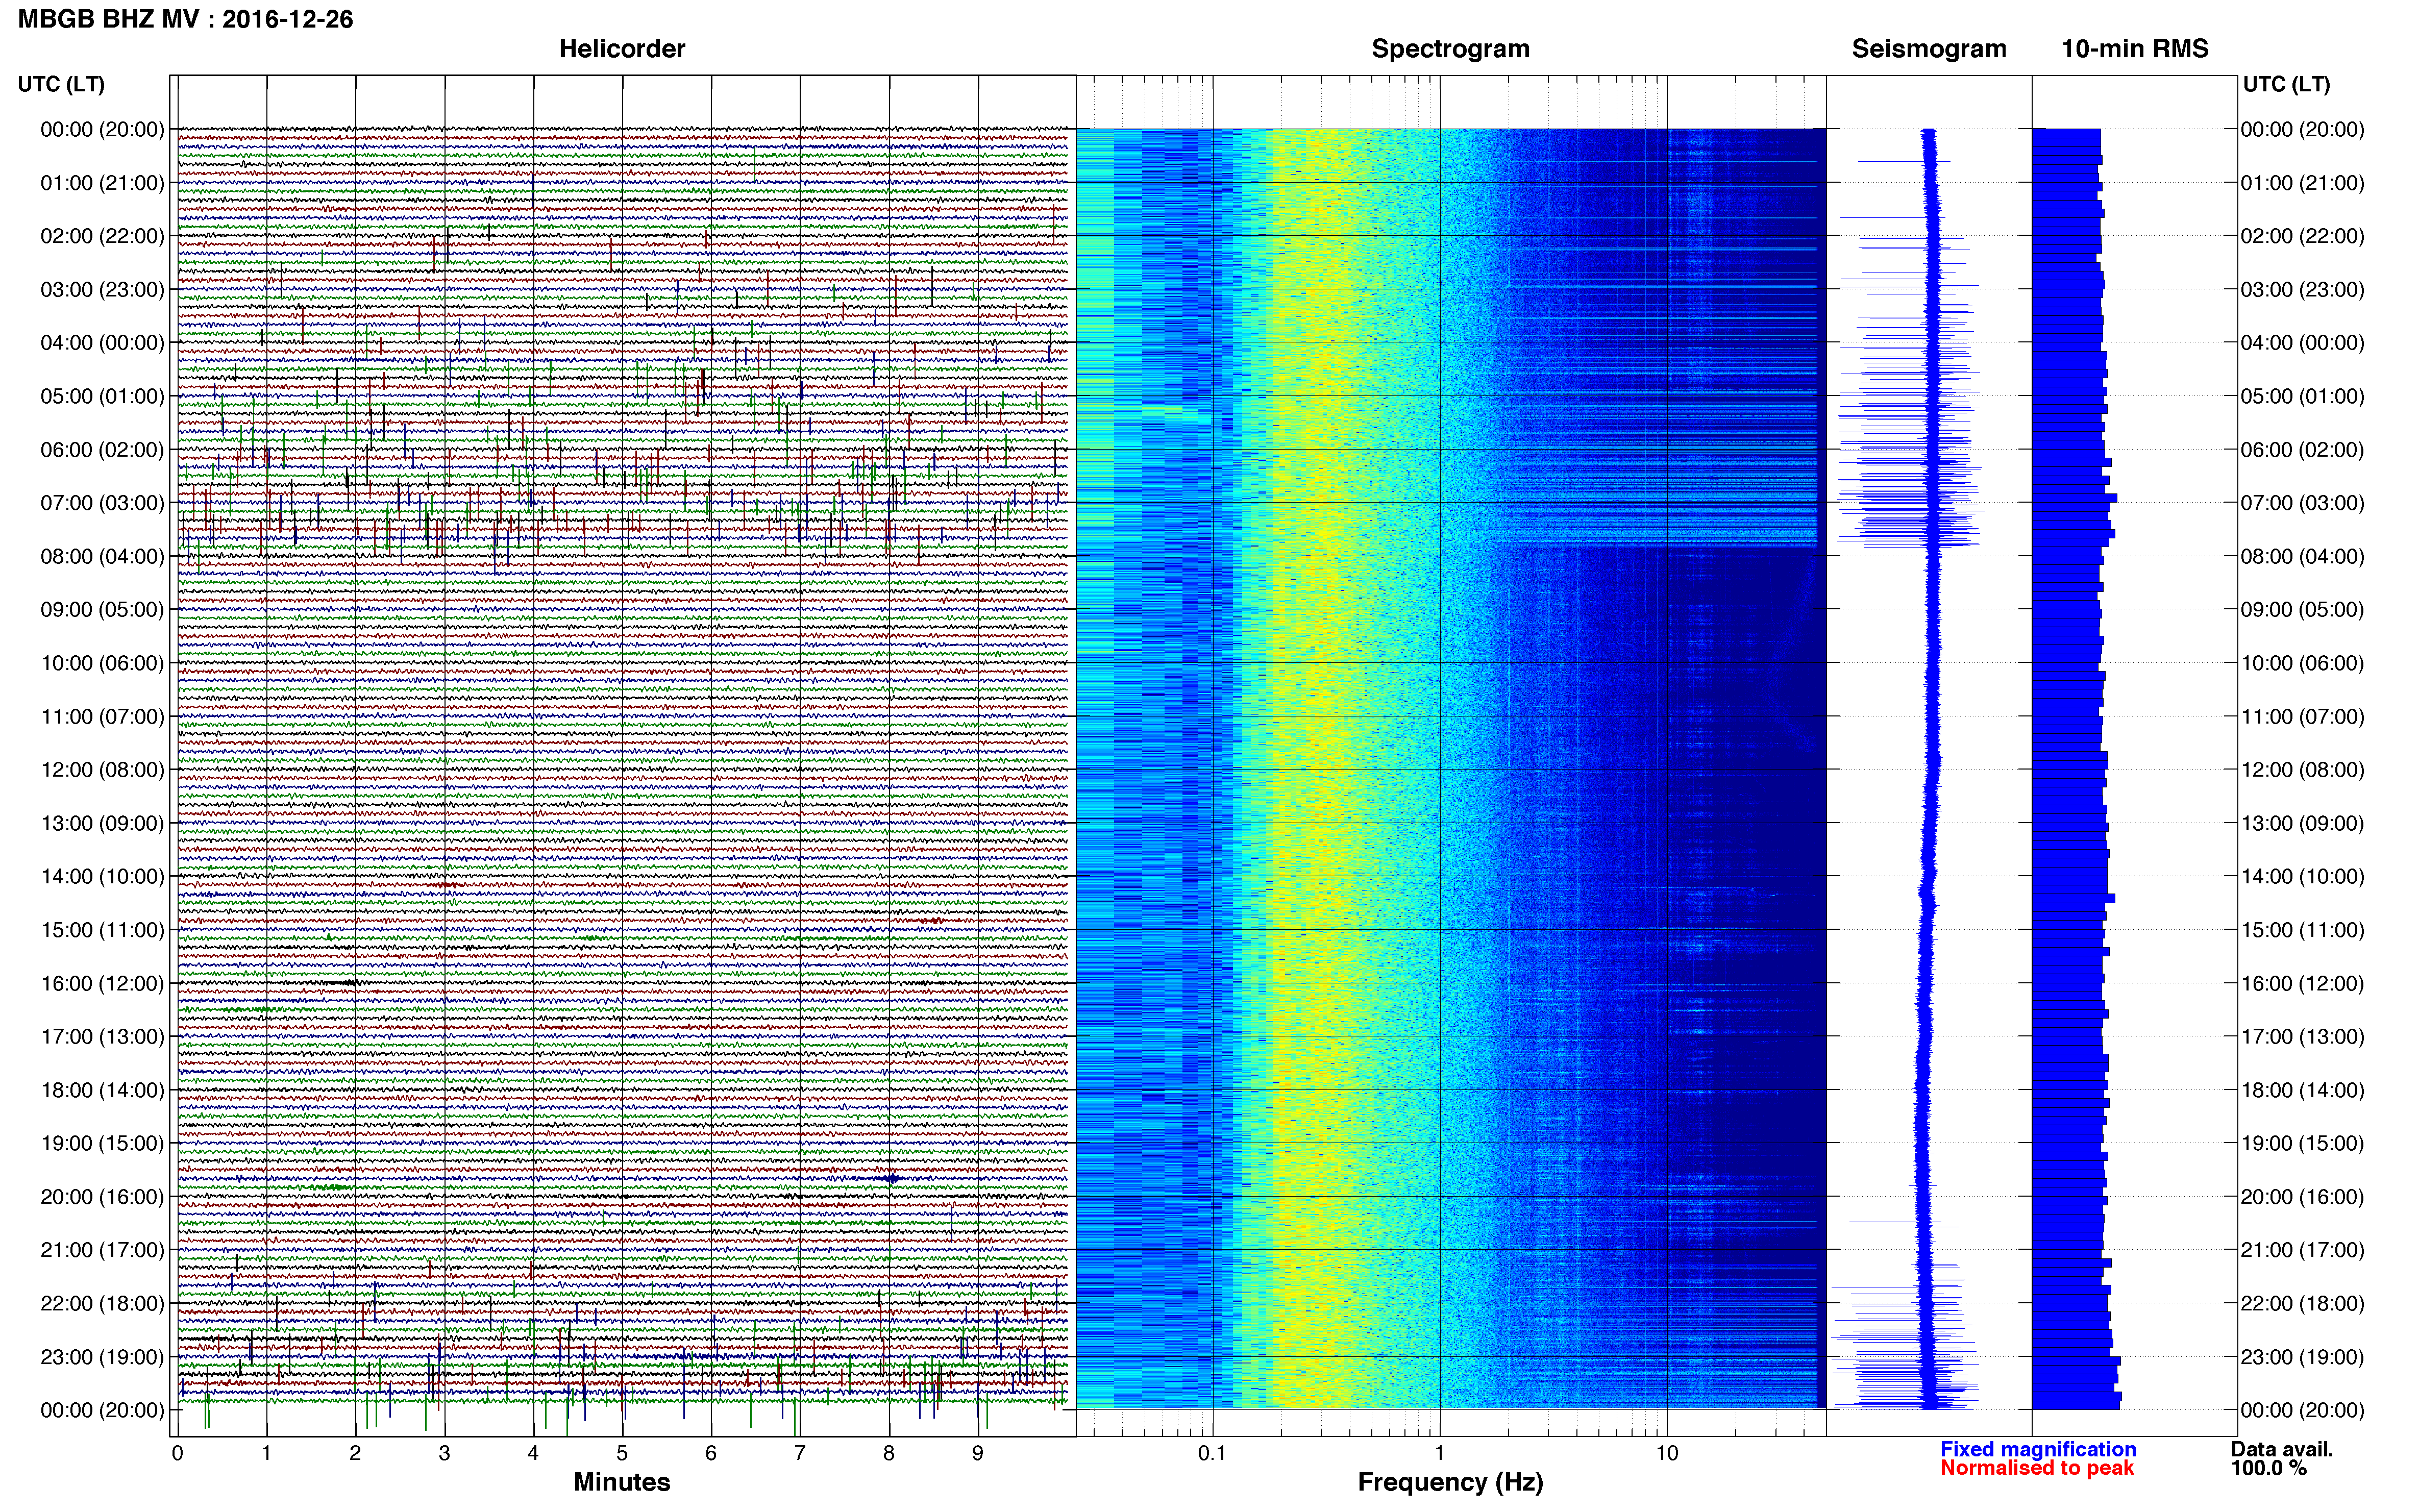The width and height of the screenshot is (2419, 1512).
Task: Click left time label 11:00 (07:00)
Action: point(102,717)
